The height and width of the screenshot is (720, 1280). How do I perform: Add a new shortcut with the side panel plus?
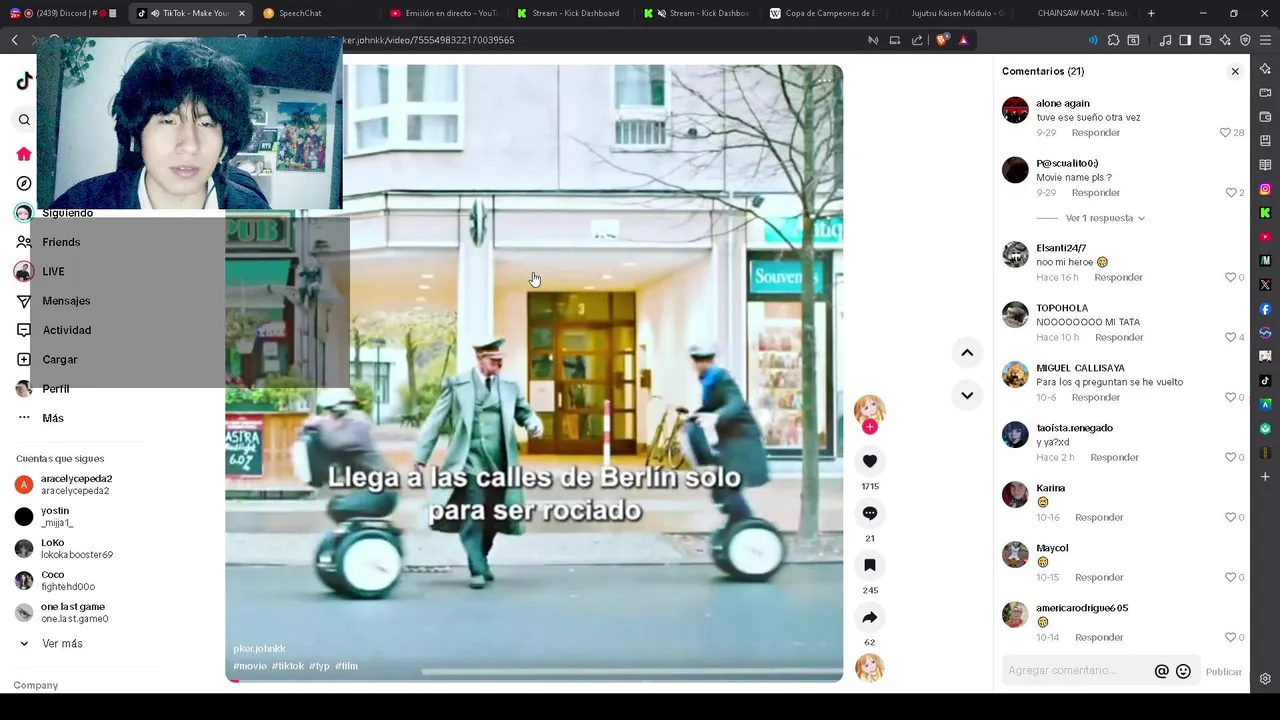coord(1265,477)
